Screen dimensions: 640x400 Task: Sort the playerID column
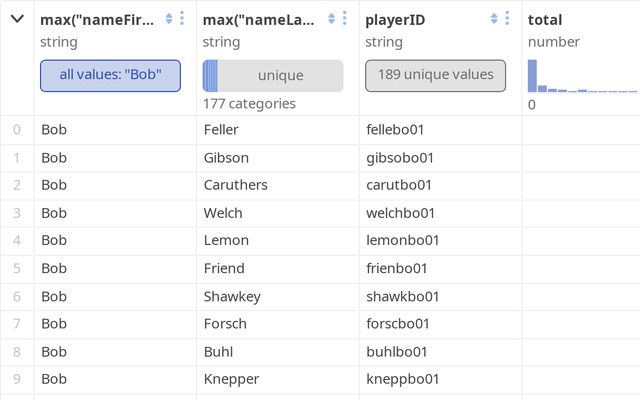(494, 19)
